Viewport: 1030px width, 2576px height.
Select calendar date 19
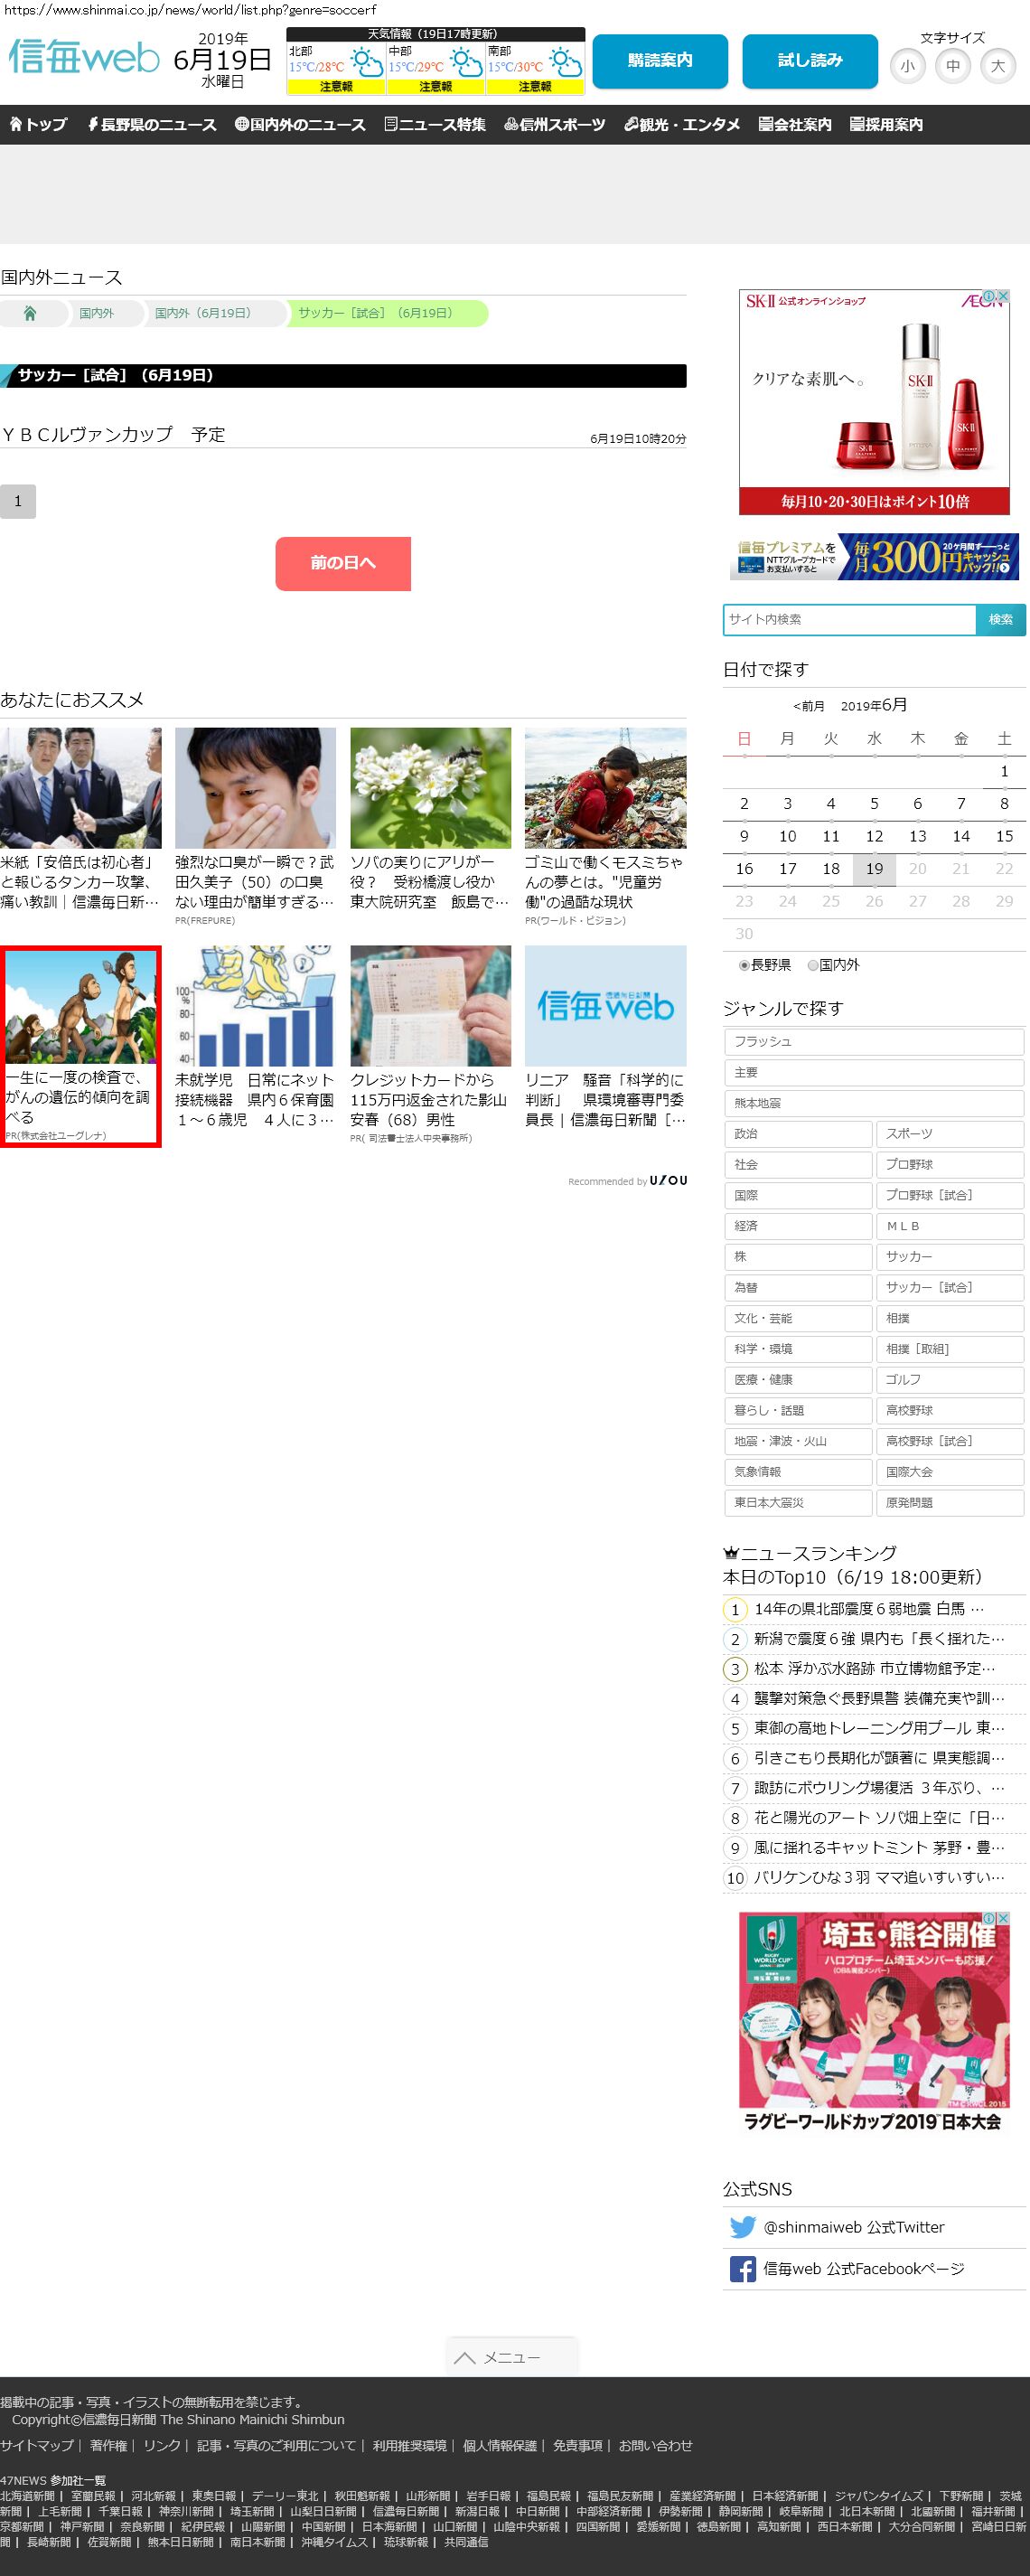pyautogui.click(x=874, y=869)
